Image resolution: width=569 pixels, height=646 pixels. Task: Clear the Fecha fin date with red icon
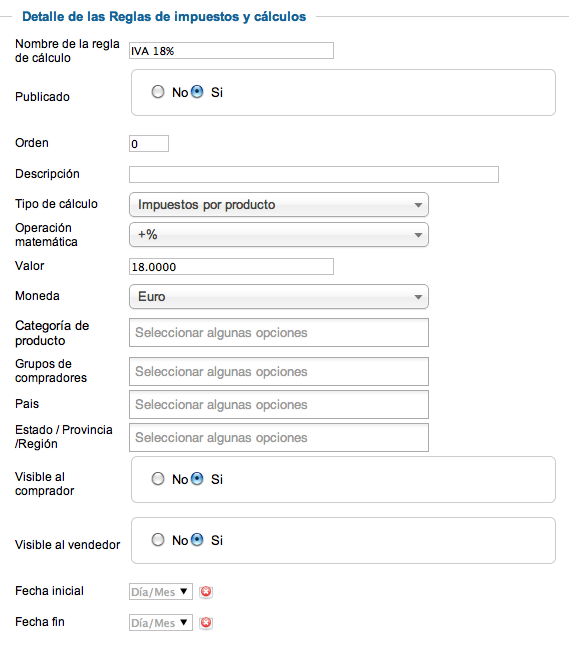click(x=206, y=623)
